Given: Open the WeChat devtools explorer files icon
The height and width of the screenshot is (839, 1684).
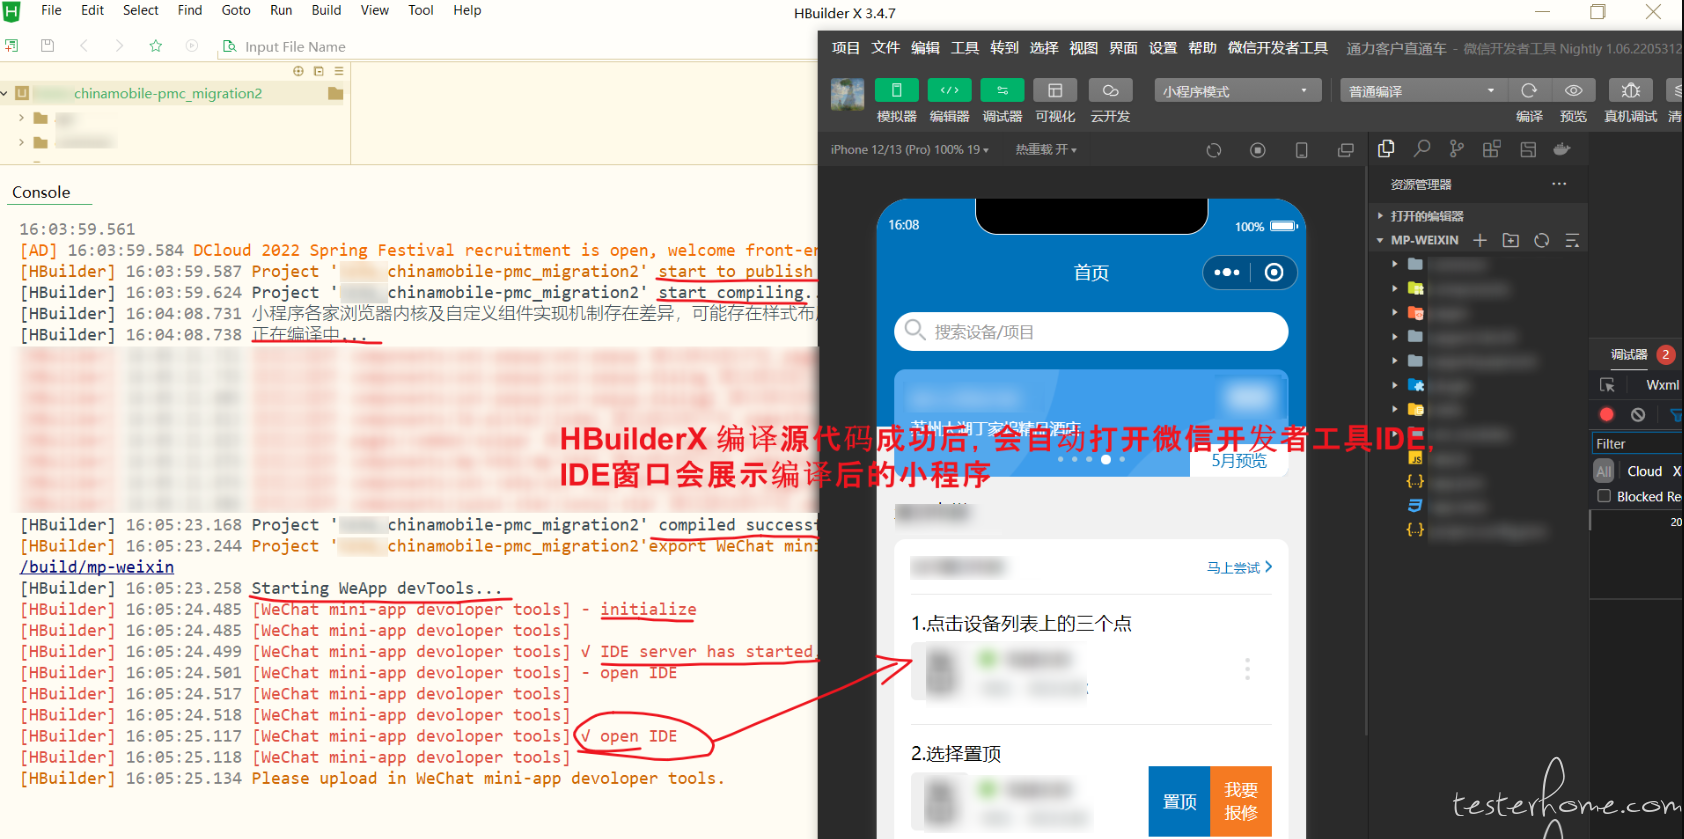Looking at the screenshot, I should point(1386,149).
